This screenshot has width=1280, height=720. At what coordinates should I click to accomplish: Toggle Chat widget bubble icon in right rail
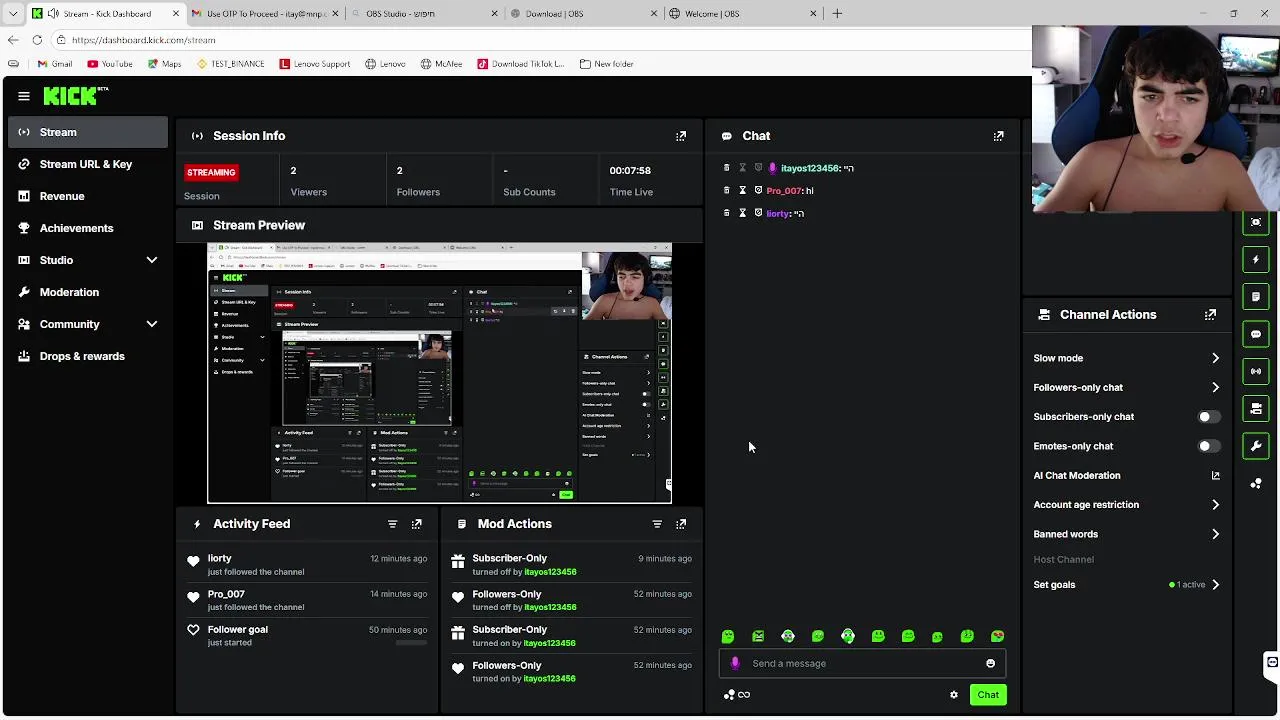coord(1256,334)
